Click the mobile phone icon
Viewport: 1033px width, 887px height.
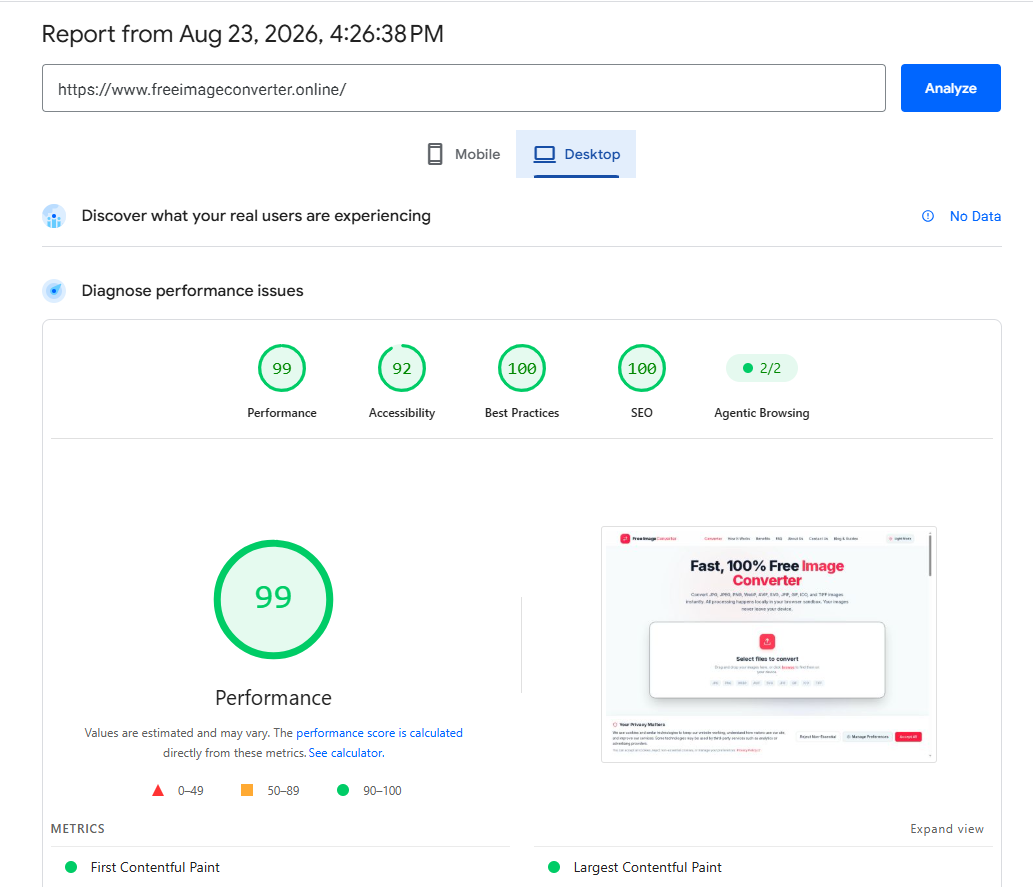tap(435, 154)
